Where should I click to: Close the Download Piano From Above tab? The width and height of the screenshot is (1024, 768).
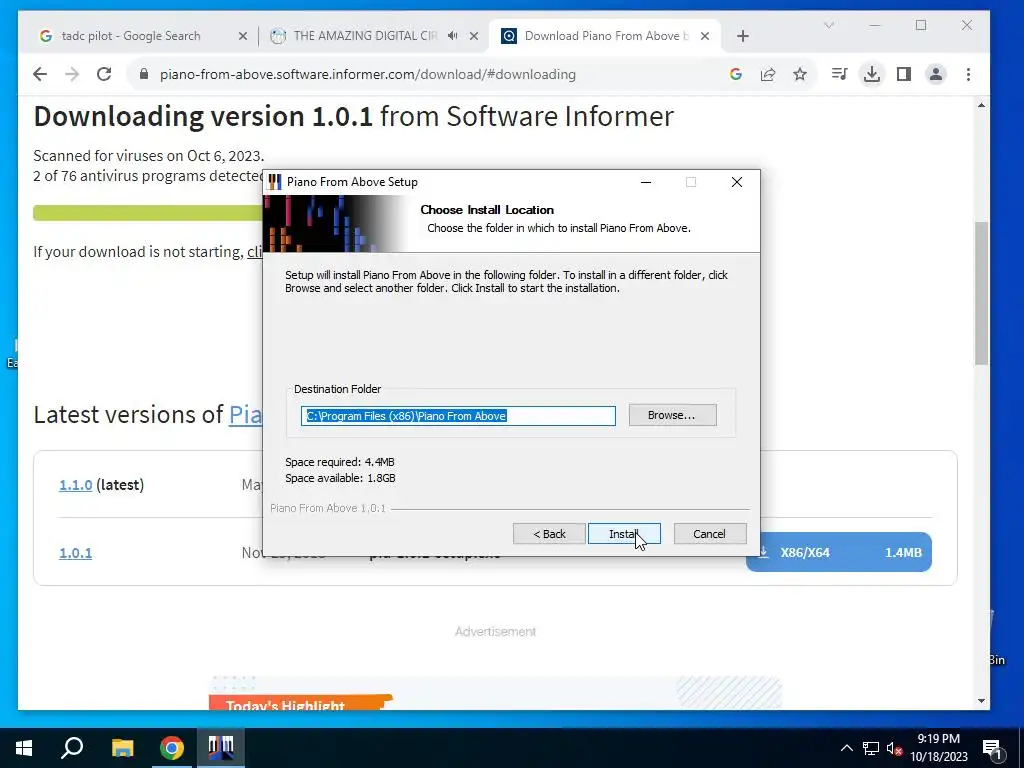(x=705, y=36)
